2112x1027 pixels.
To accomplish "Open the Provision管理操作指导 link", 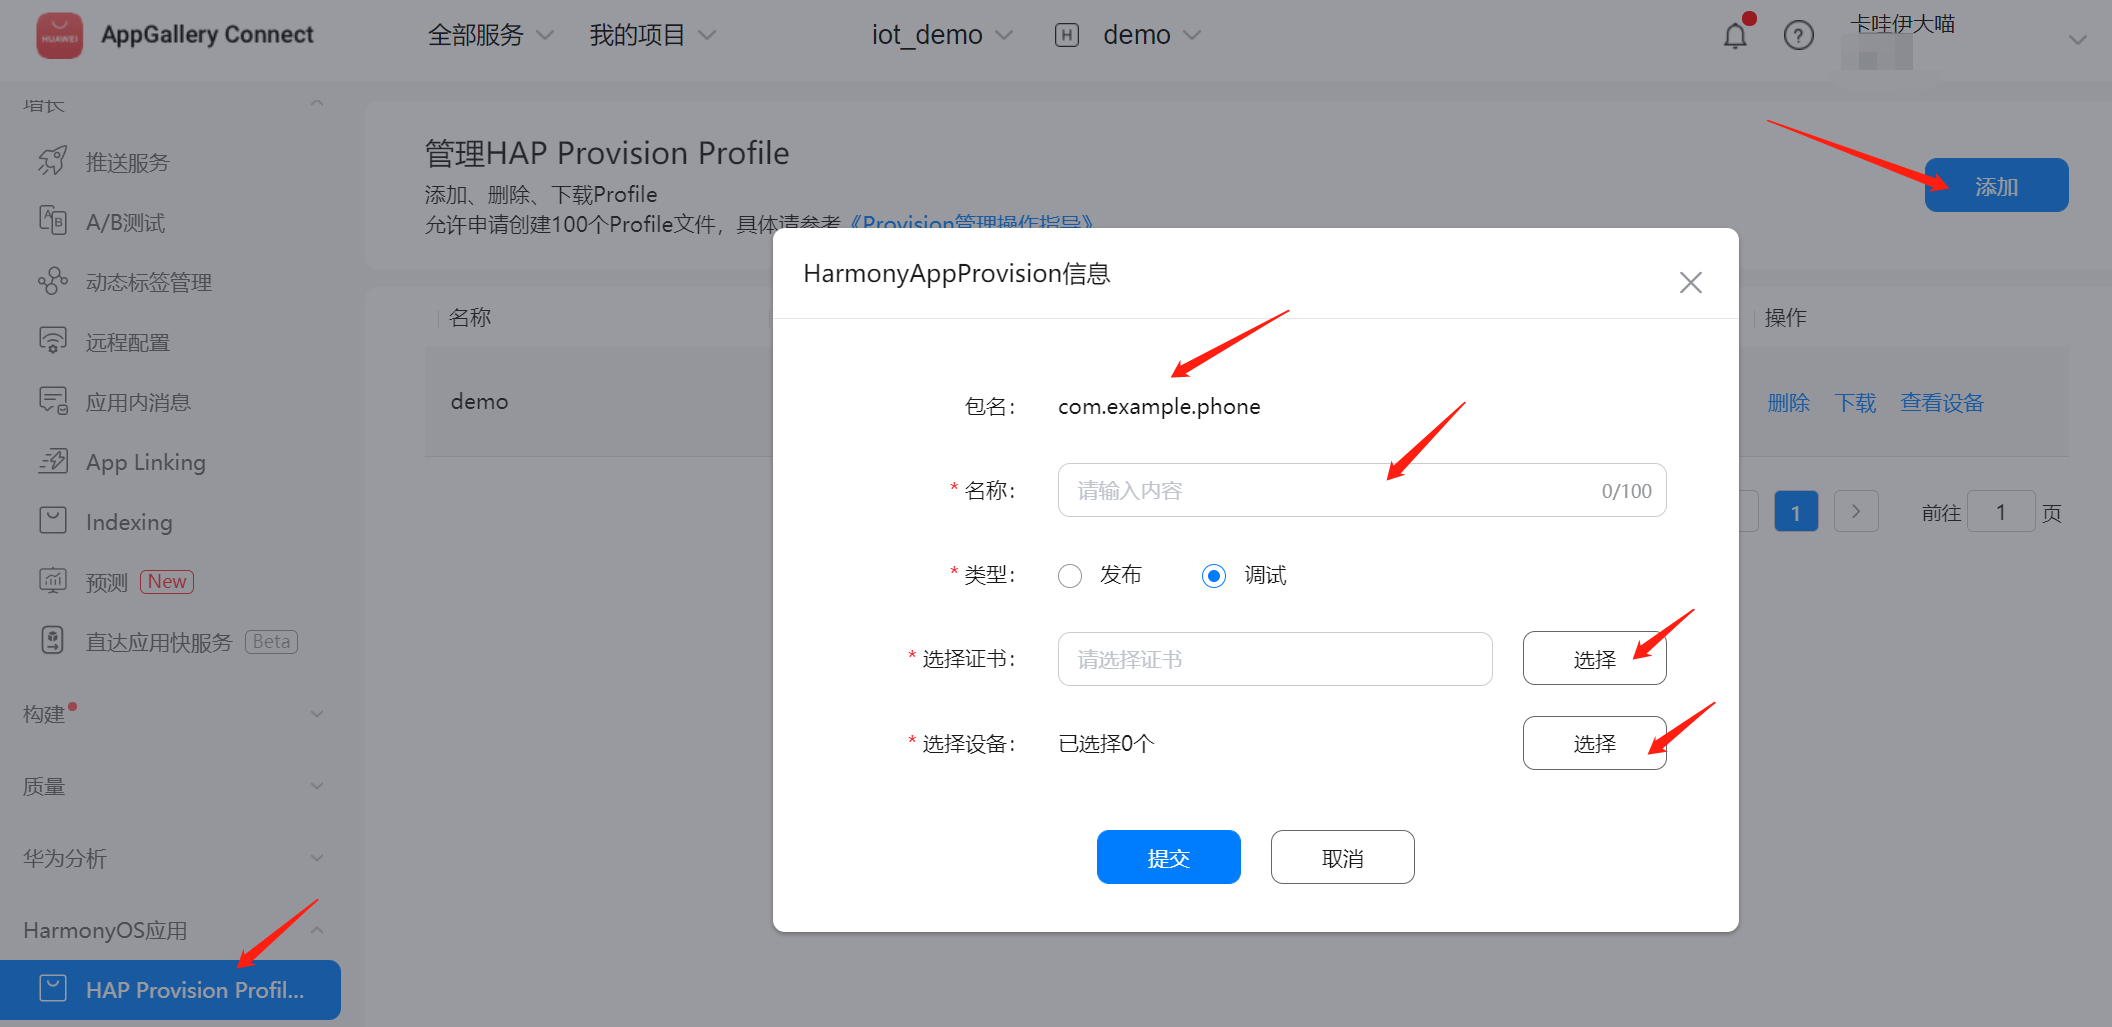I will coord(971,222).
